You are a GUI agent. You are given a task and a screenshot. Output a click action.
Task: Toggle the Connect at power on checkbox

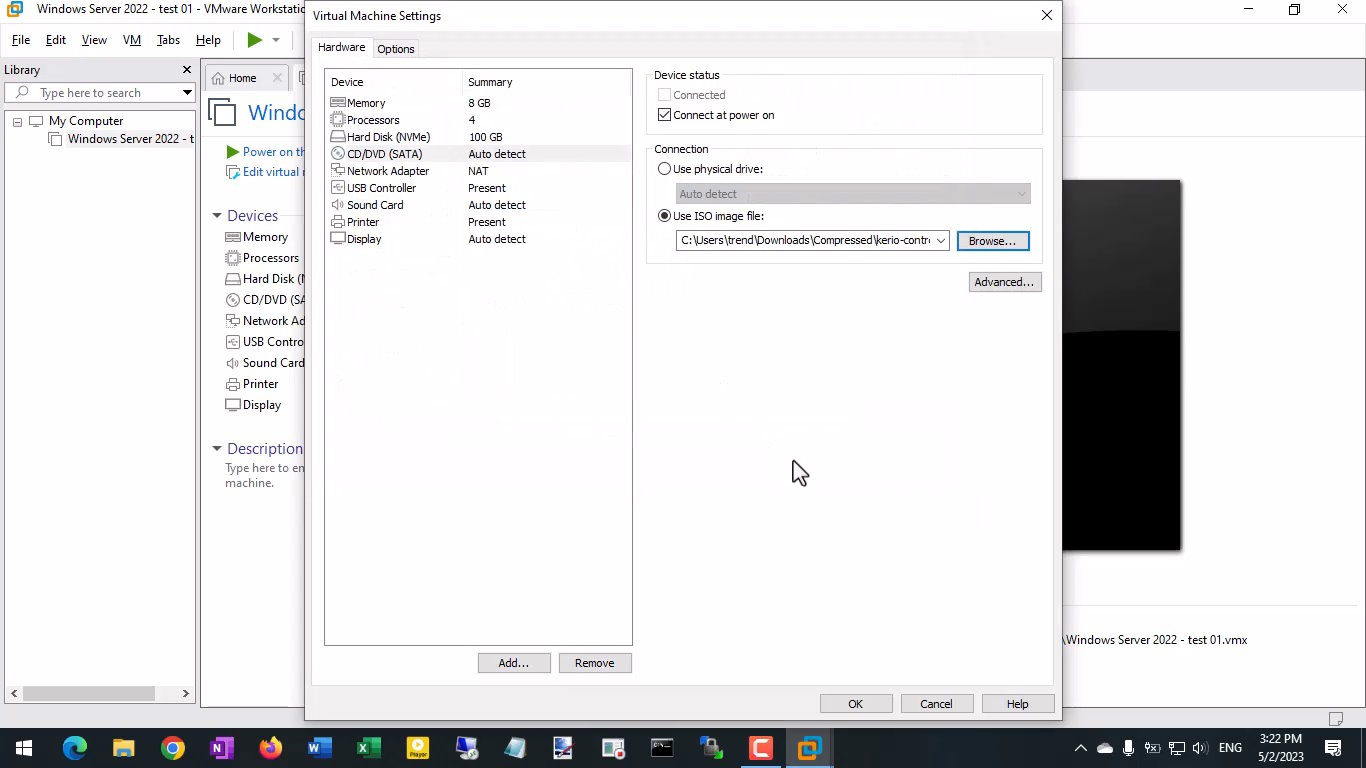pos(665,115)
